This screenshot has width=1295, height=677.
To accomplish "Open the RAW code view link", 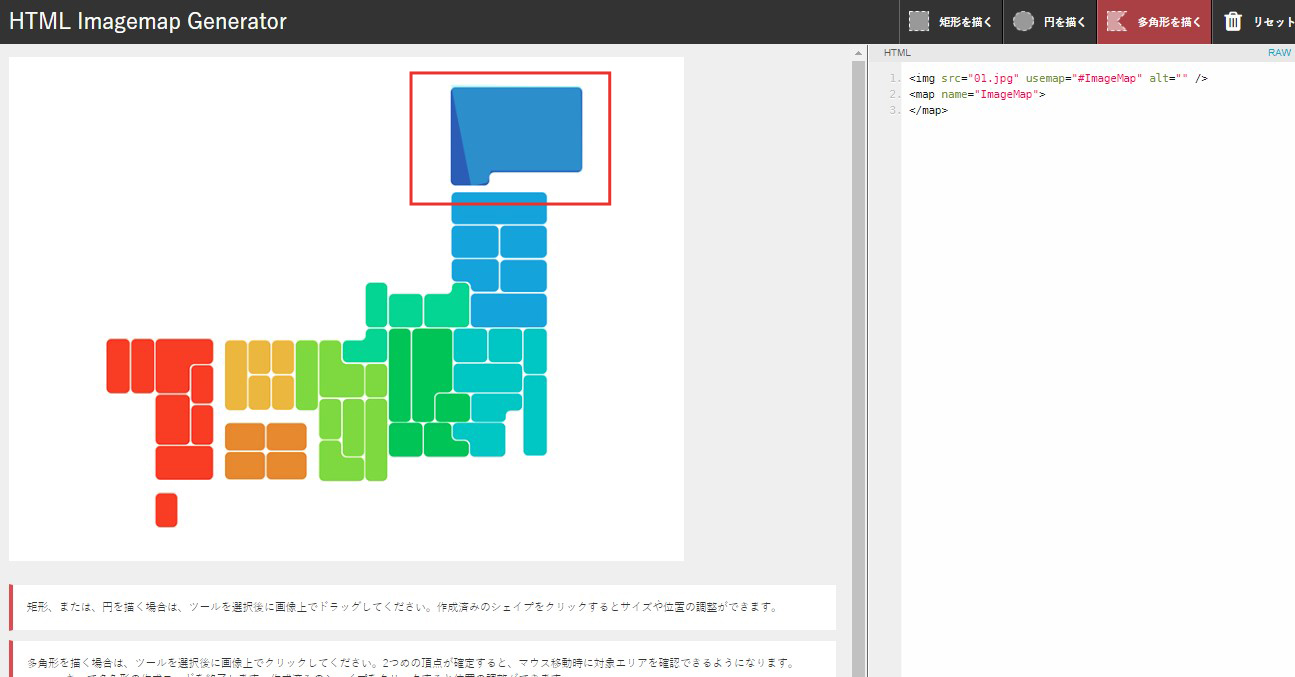I will tap(1279, 52).
